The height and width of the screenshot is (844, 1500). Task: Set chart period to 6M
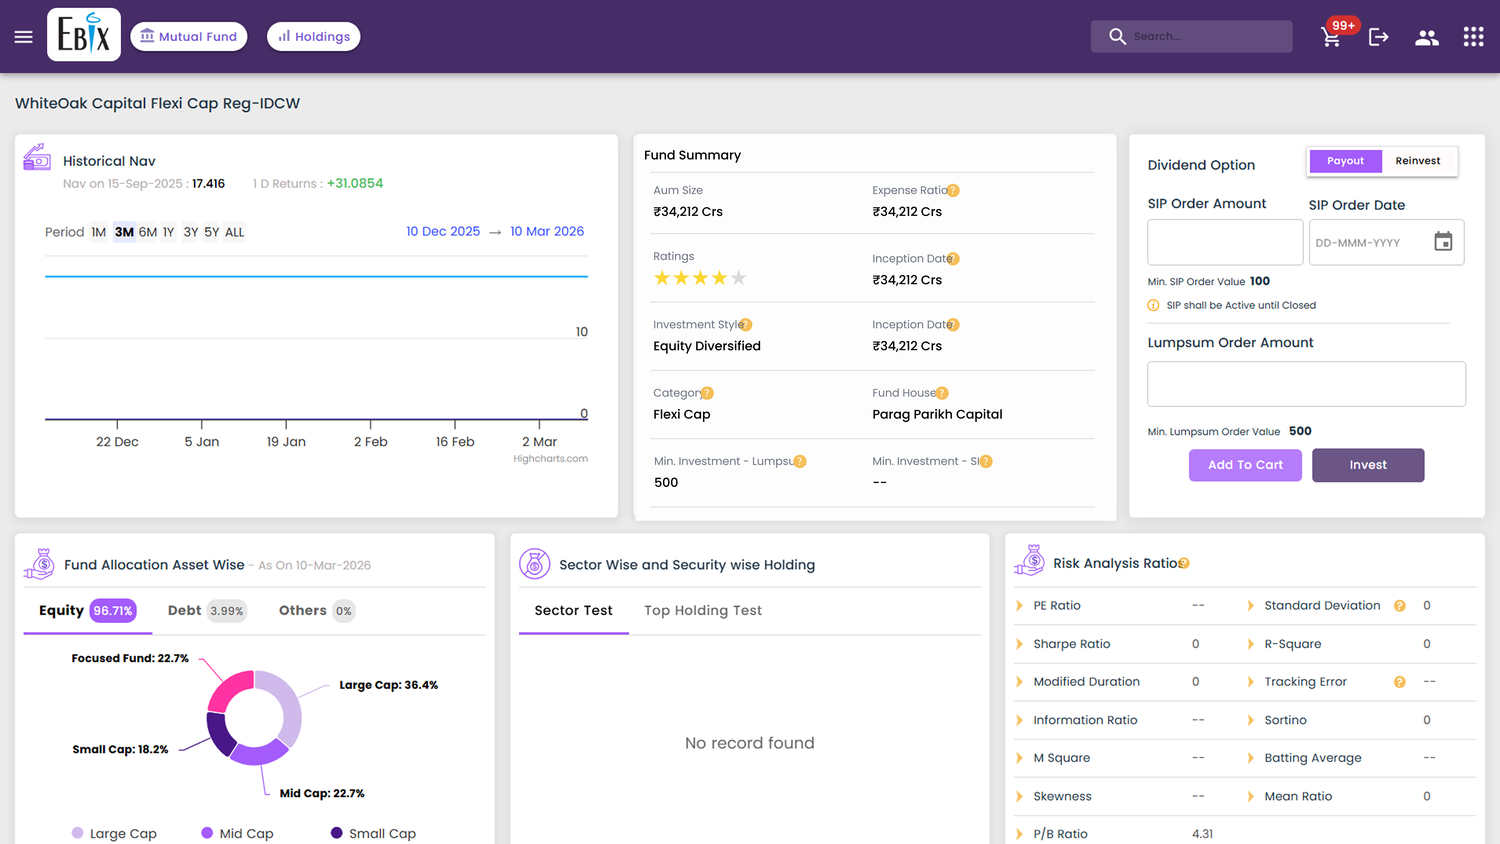point(148,232)
